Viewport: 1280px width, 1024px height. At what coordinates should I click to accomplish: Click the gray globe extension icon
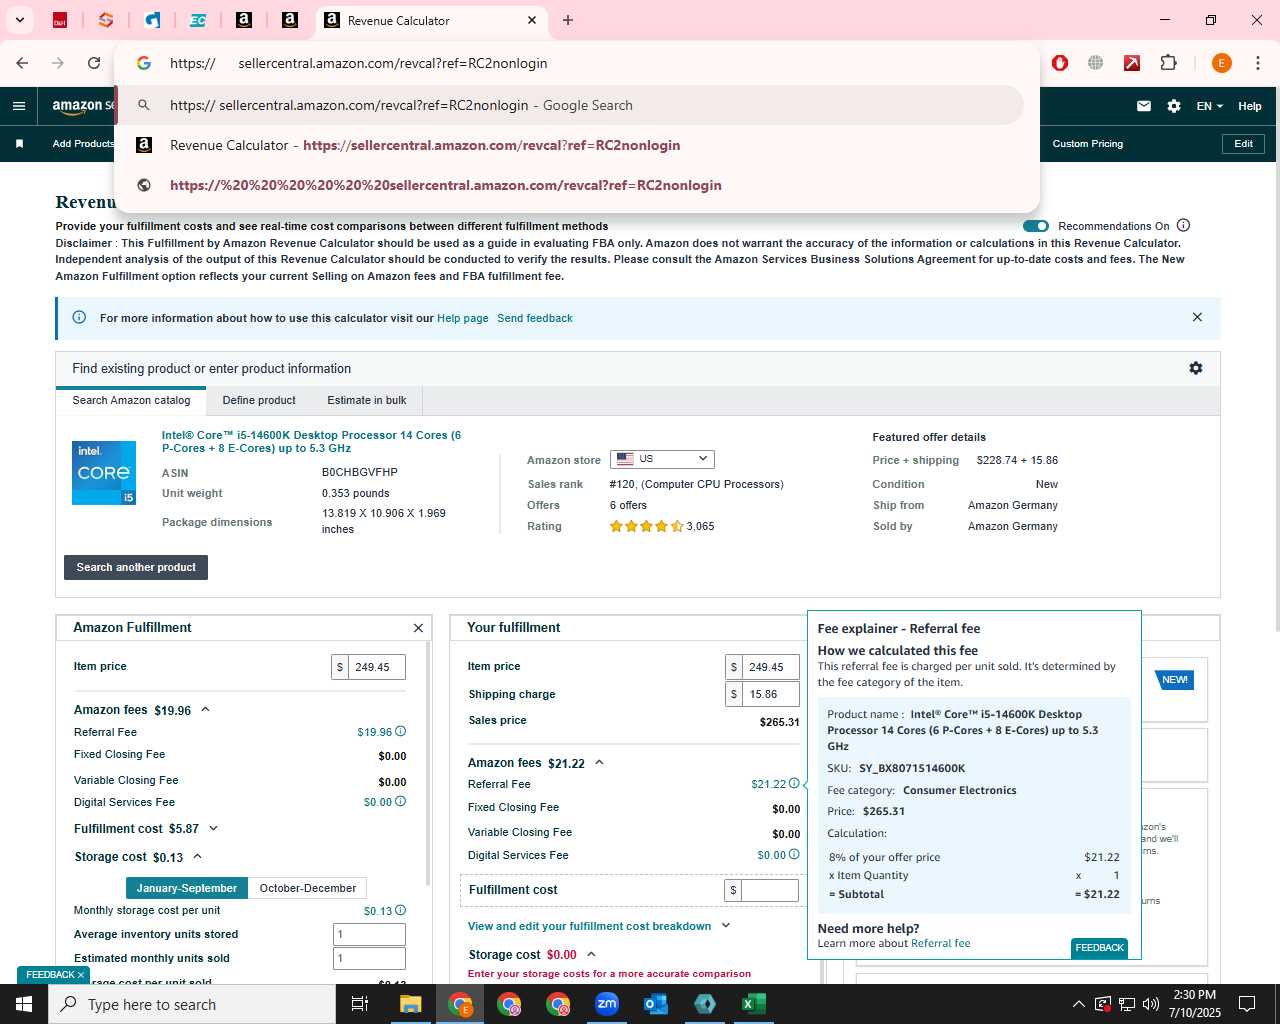coord(1096,63)
